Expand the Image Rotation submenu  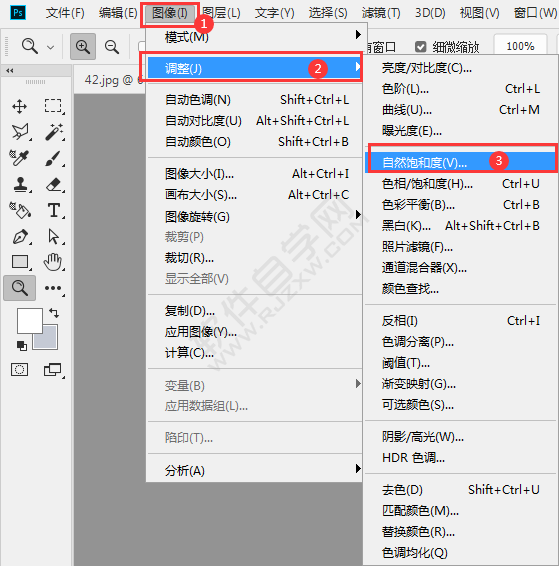255,217
